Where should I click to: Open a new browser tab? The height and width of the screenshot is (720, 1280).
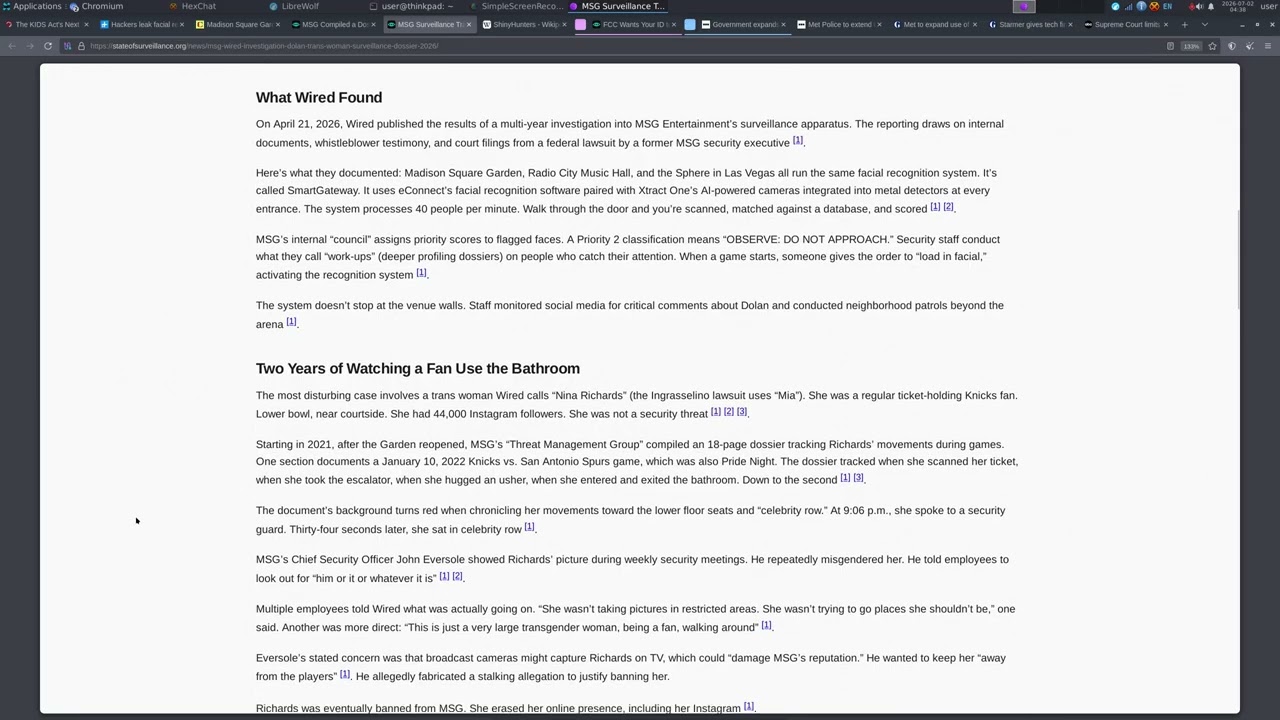pyautogui.click(x=1184, y=24)
